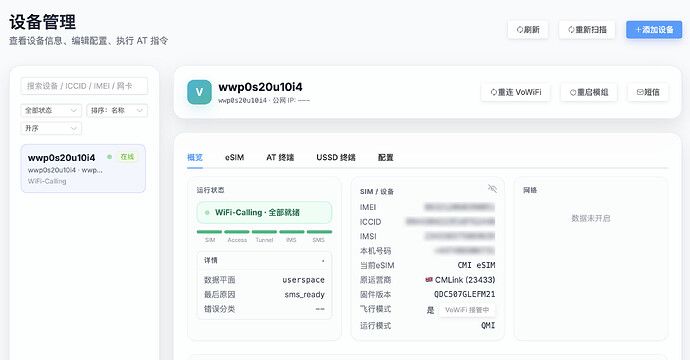This screenshot has width=690, height=360.
Task: Click the QDC507GLEFM21 firmware value
Action: [x=465, y=294]
